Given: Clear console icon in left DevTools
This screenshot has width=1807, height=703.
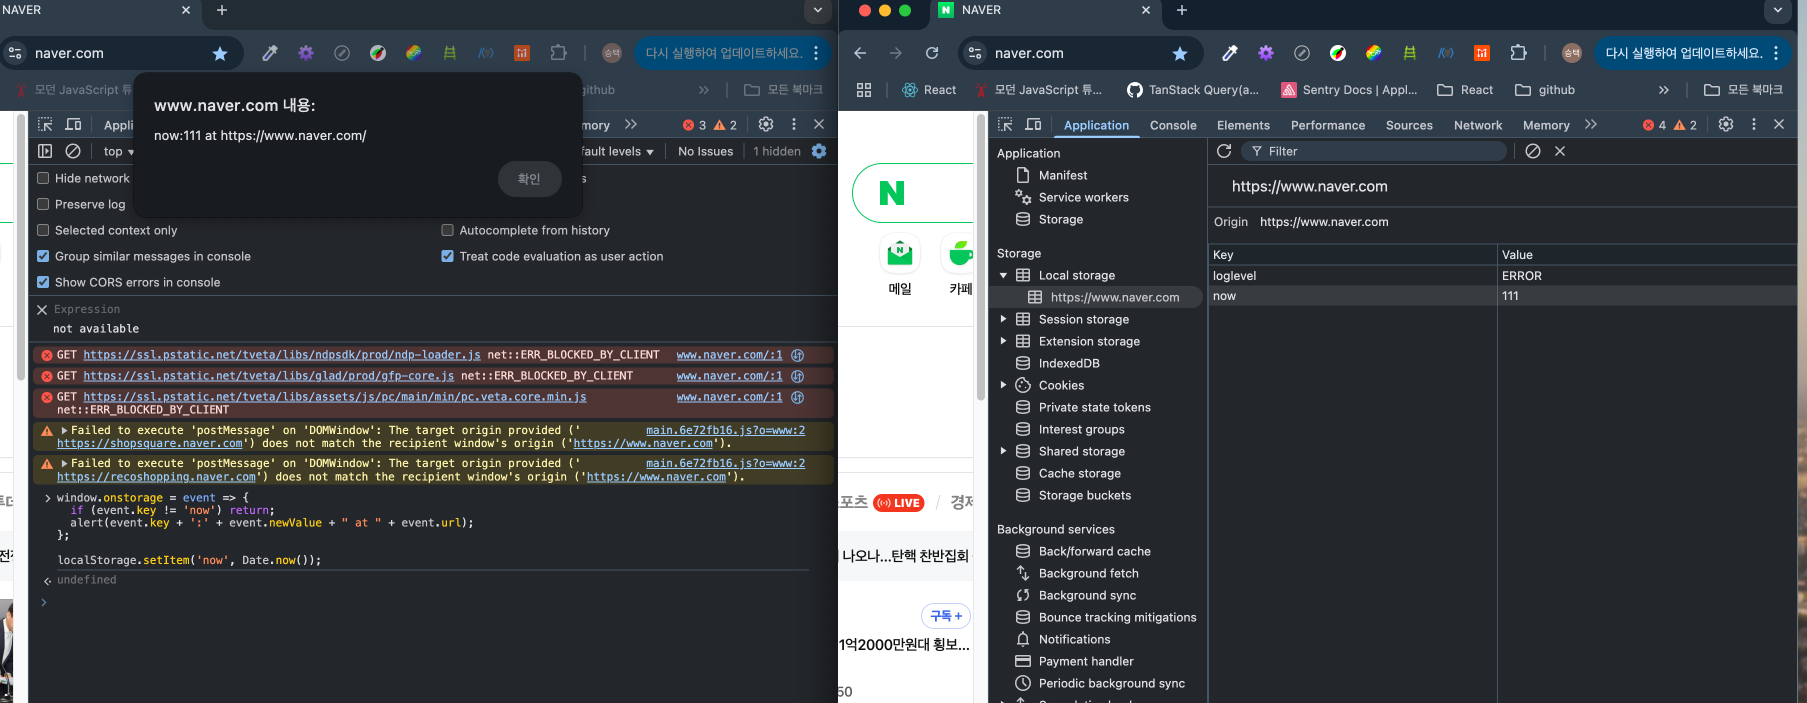Looking at the screenshot, I should click(73, 151).
